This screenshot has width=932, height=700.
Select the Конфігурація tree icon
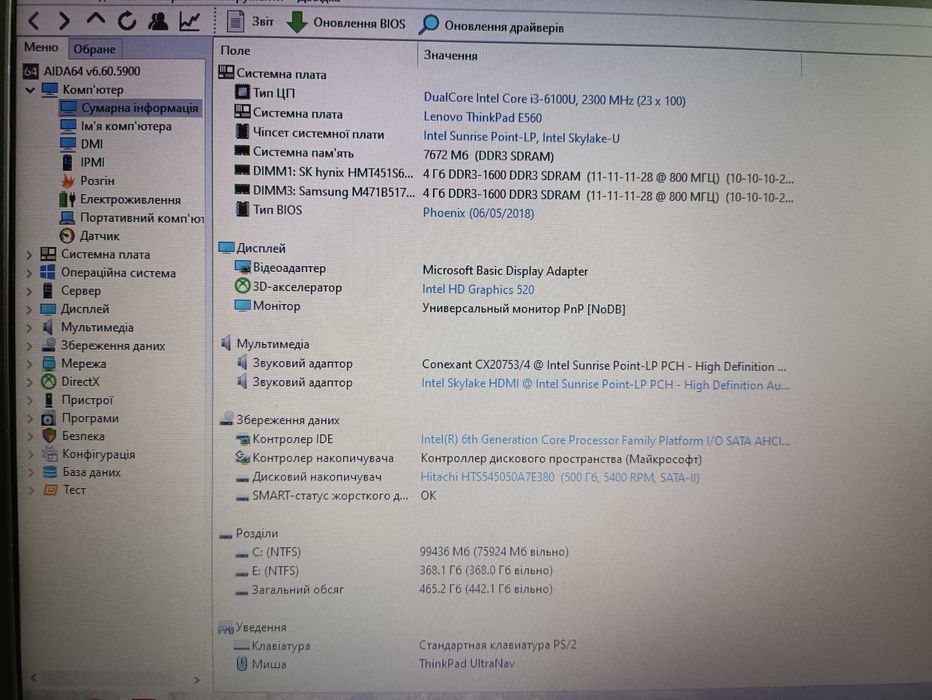(49, 454)
